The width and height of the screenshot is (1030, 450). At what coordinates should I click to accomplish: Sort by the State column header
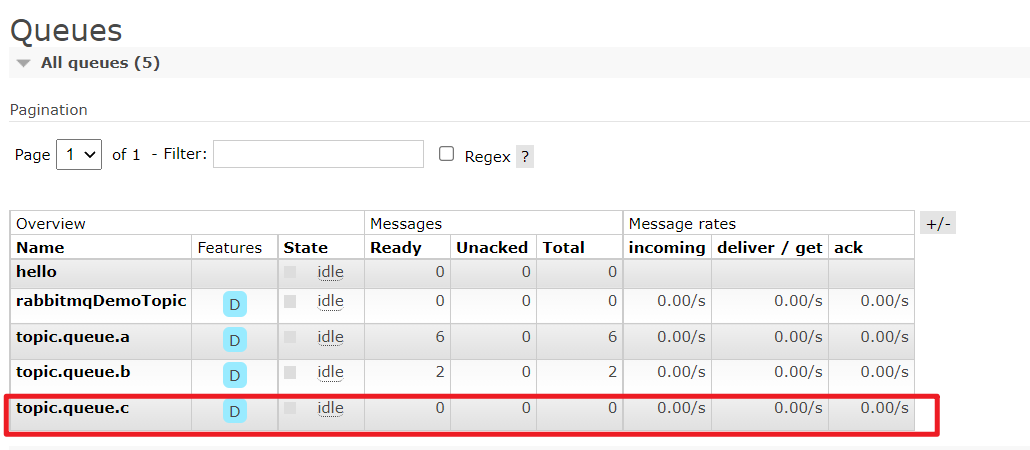tap(305, 248)
